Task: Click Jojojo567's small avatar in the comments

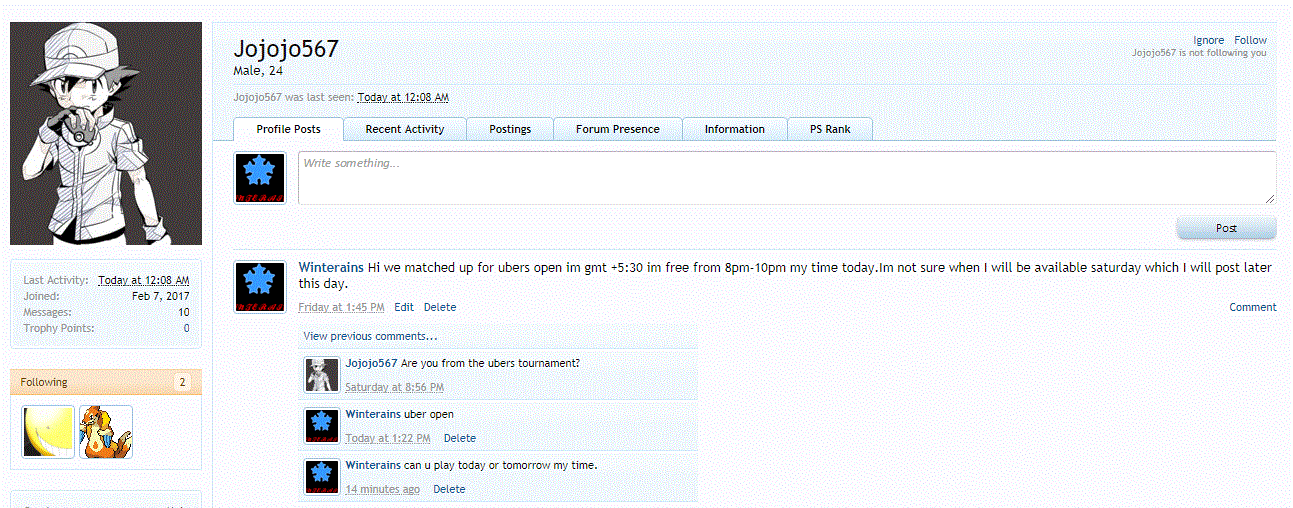Action: pyautogui.click(x=322, y=375)
